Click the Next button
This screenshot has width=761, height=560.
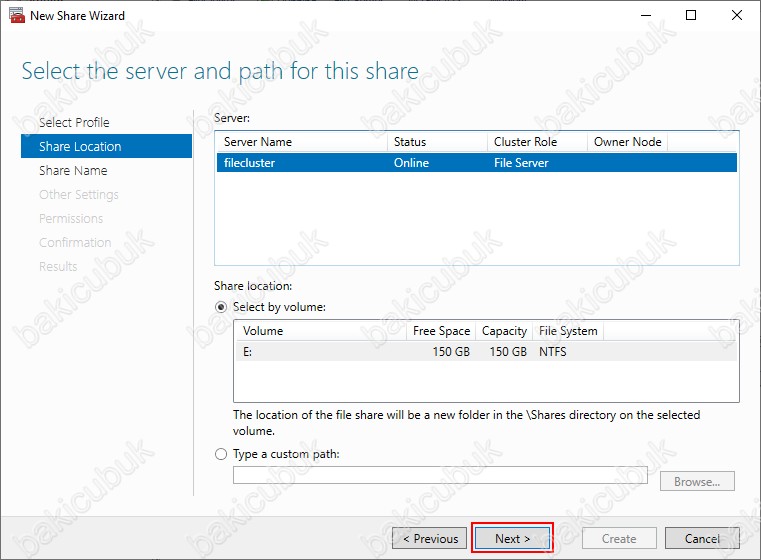[512, 538]
